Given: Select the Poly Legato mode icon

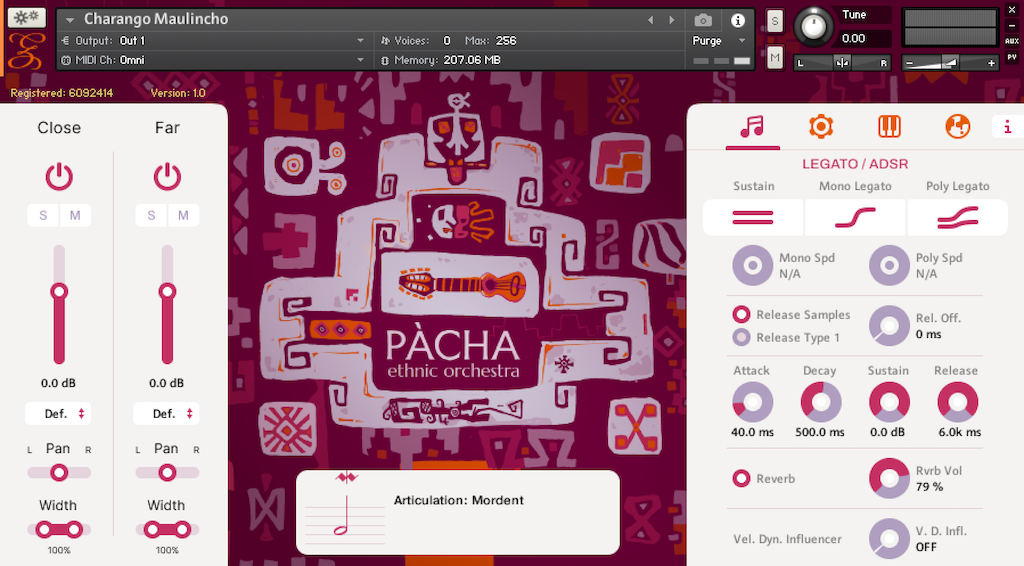Looking at the screenshot, I should (x=957, y=217).
